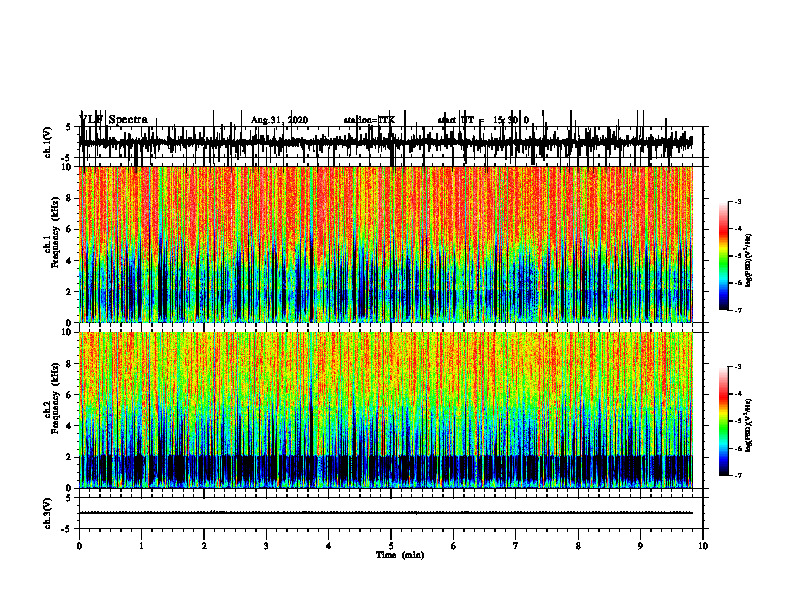Image resolution: width=792 pixels, height=612 pixels.
Task: Click the '8' kHz tick of ch.1 spectrogram
Action: coord(70,198)
